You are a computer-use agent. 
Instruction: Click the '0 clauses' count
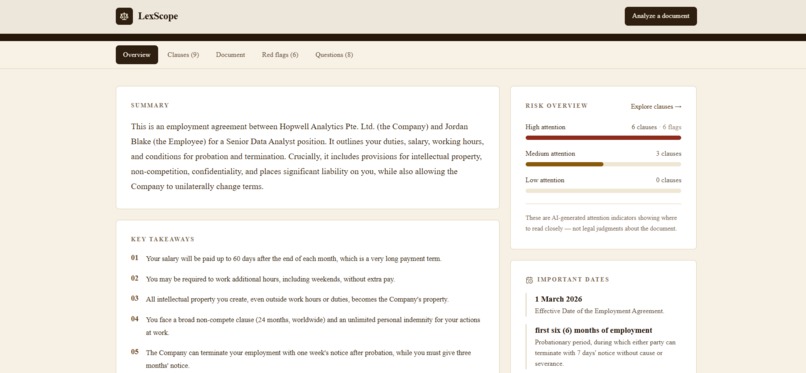coord(668,180)
